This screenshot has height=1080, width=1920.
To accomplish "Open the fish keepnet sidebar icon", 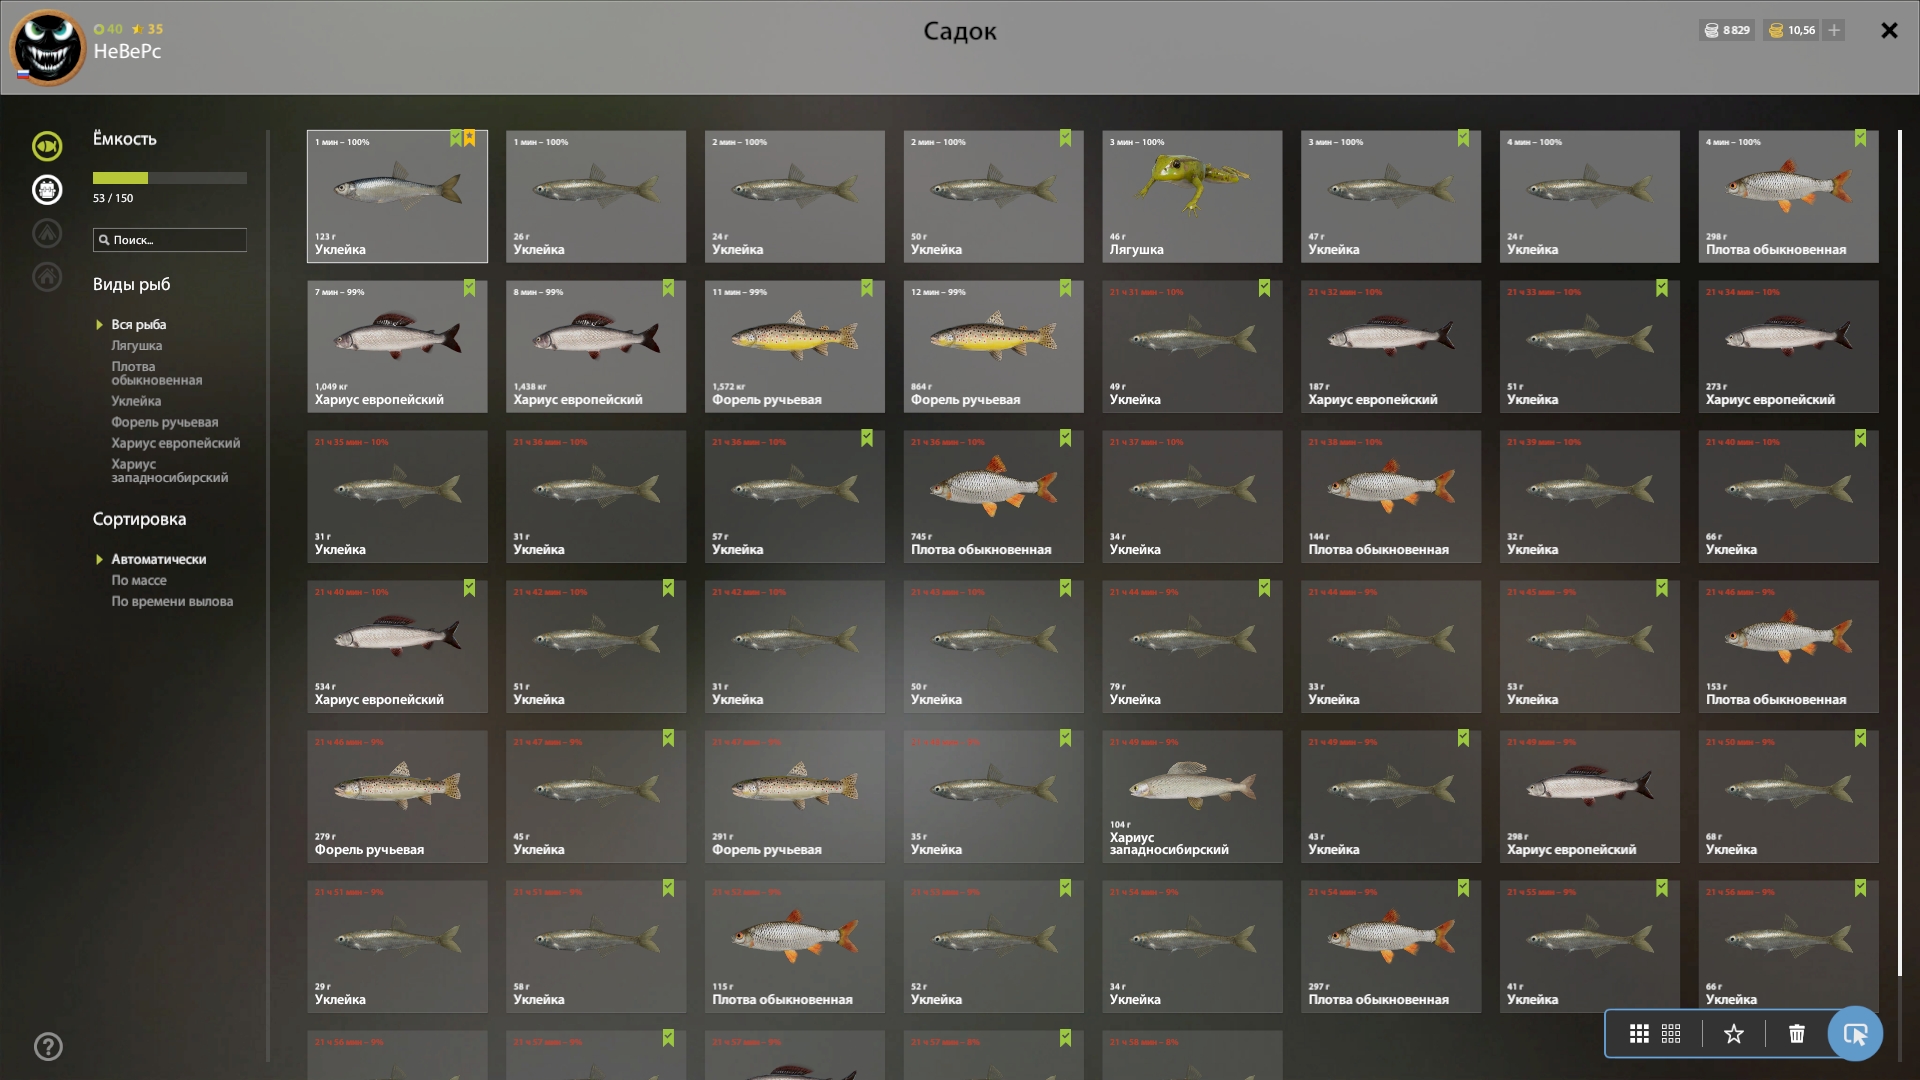I will pyautogui.click(x=47, y=146).
